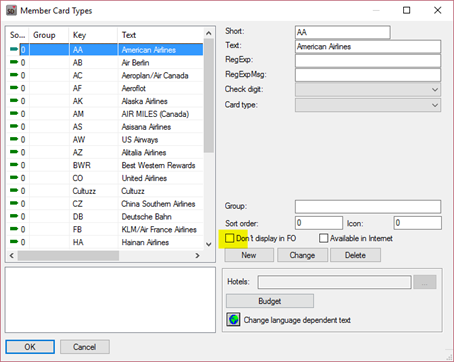The width and height of the screenshot is (454, 362).
Task: Click the Member Card Types window app icon
Action: click(11, 10)
